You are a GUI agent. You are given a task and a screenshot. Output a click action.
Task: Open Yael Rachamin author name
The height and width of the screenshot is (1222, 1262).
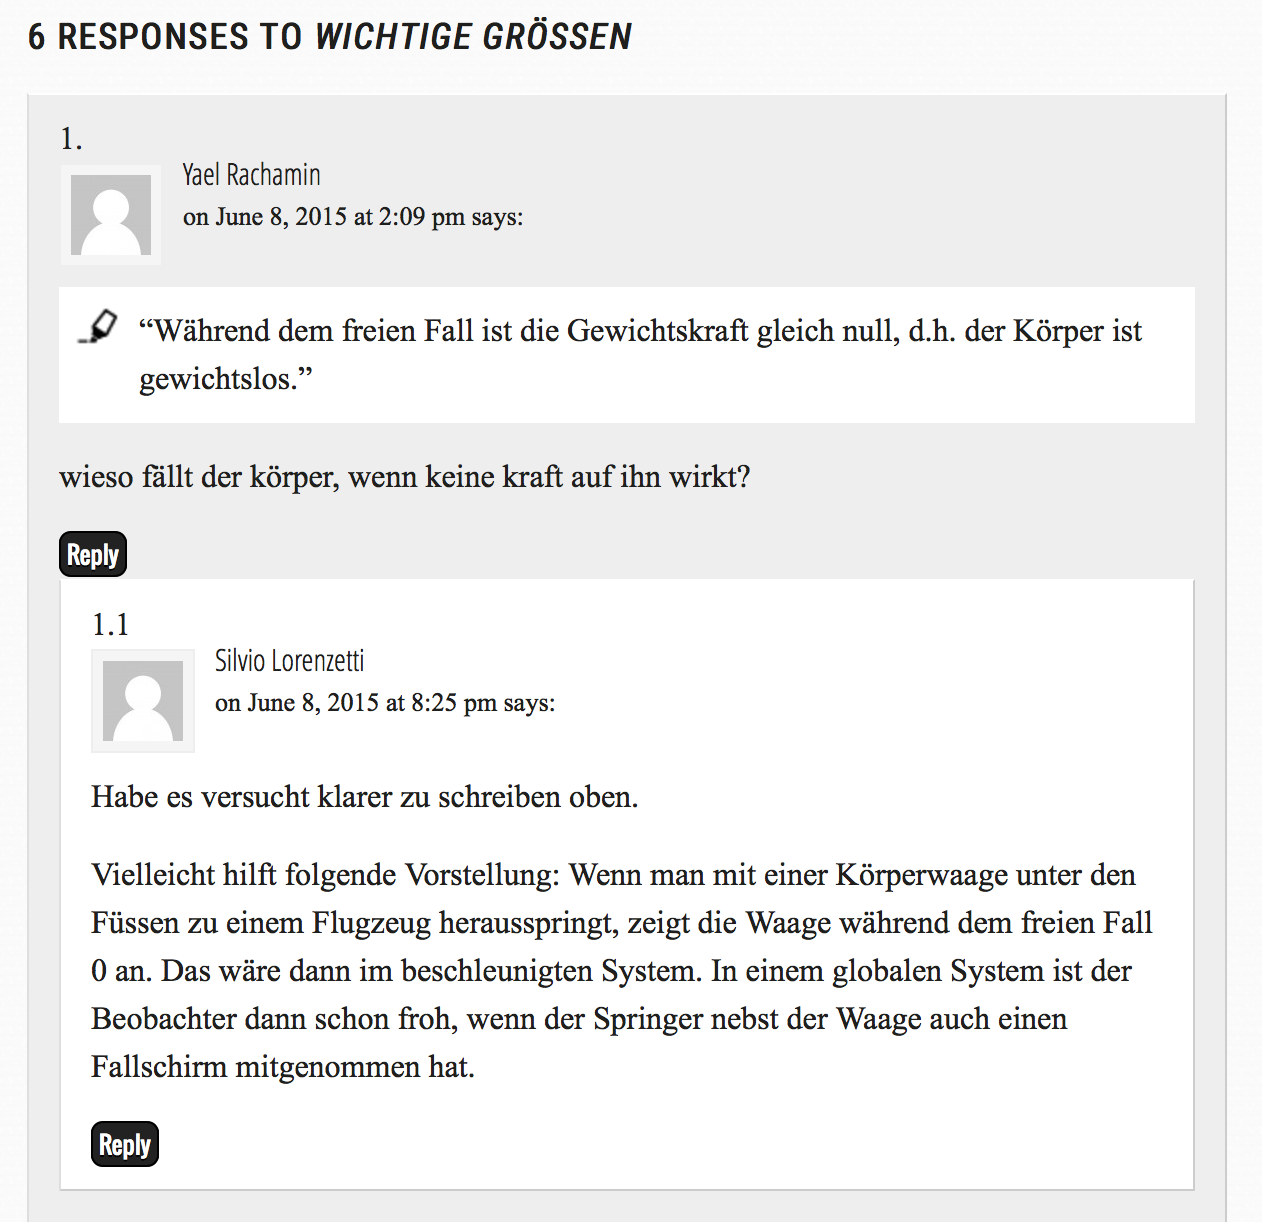251,175
